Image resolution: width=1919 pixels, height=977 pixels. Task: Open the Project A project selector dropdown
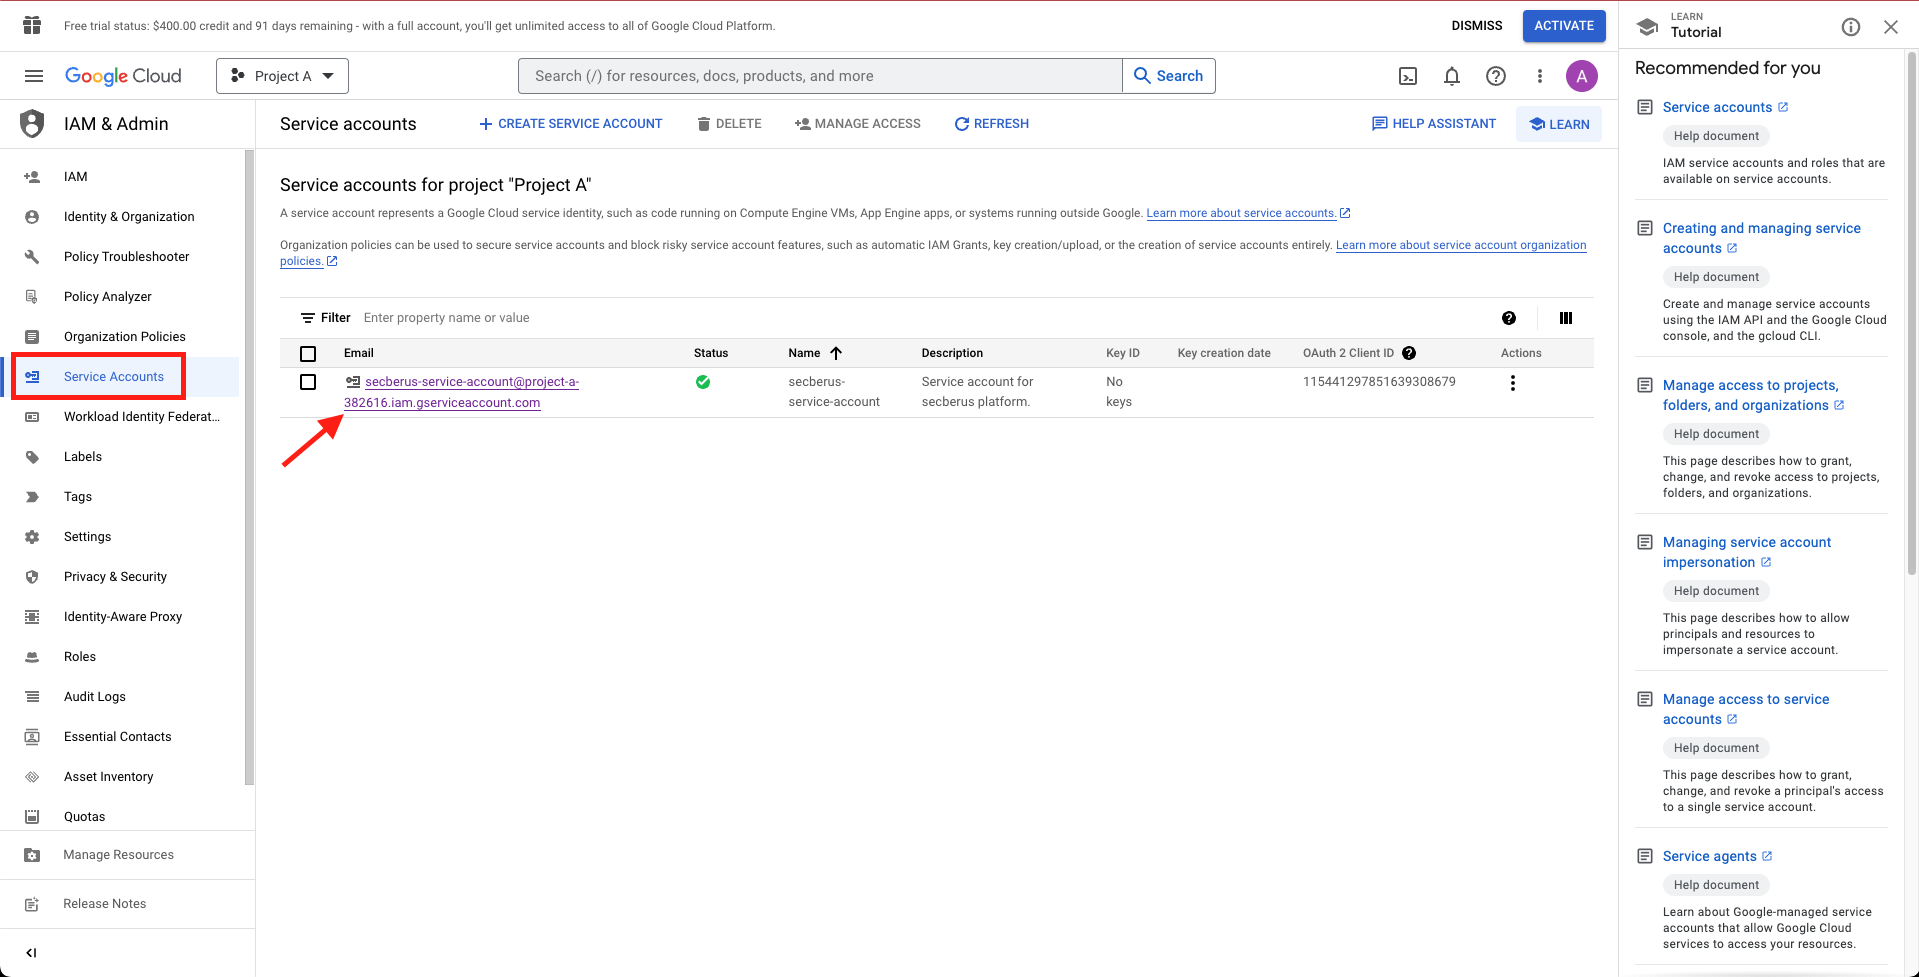(282, 76)
